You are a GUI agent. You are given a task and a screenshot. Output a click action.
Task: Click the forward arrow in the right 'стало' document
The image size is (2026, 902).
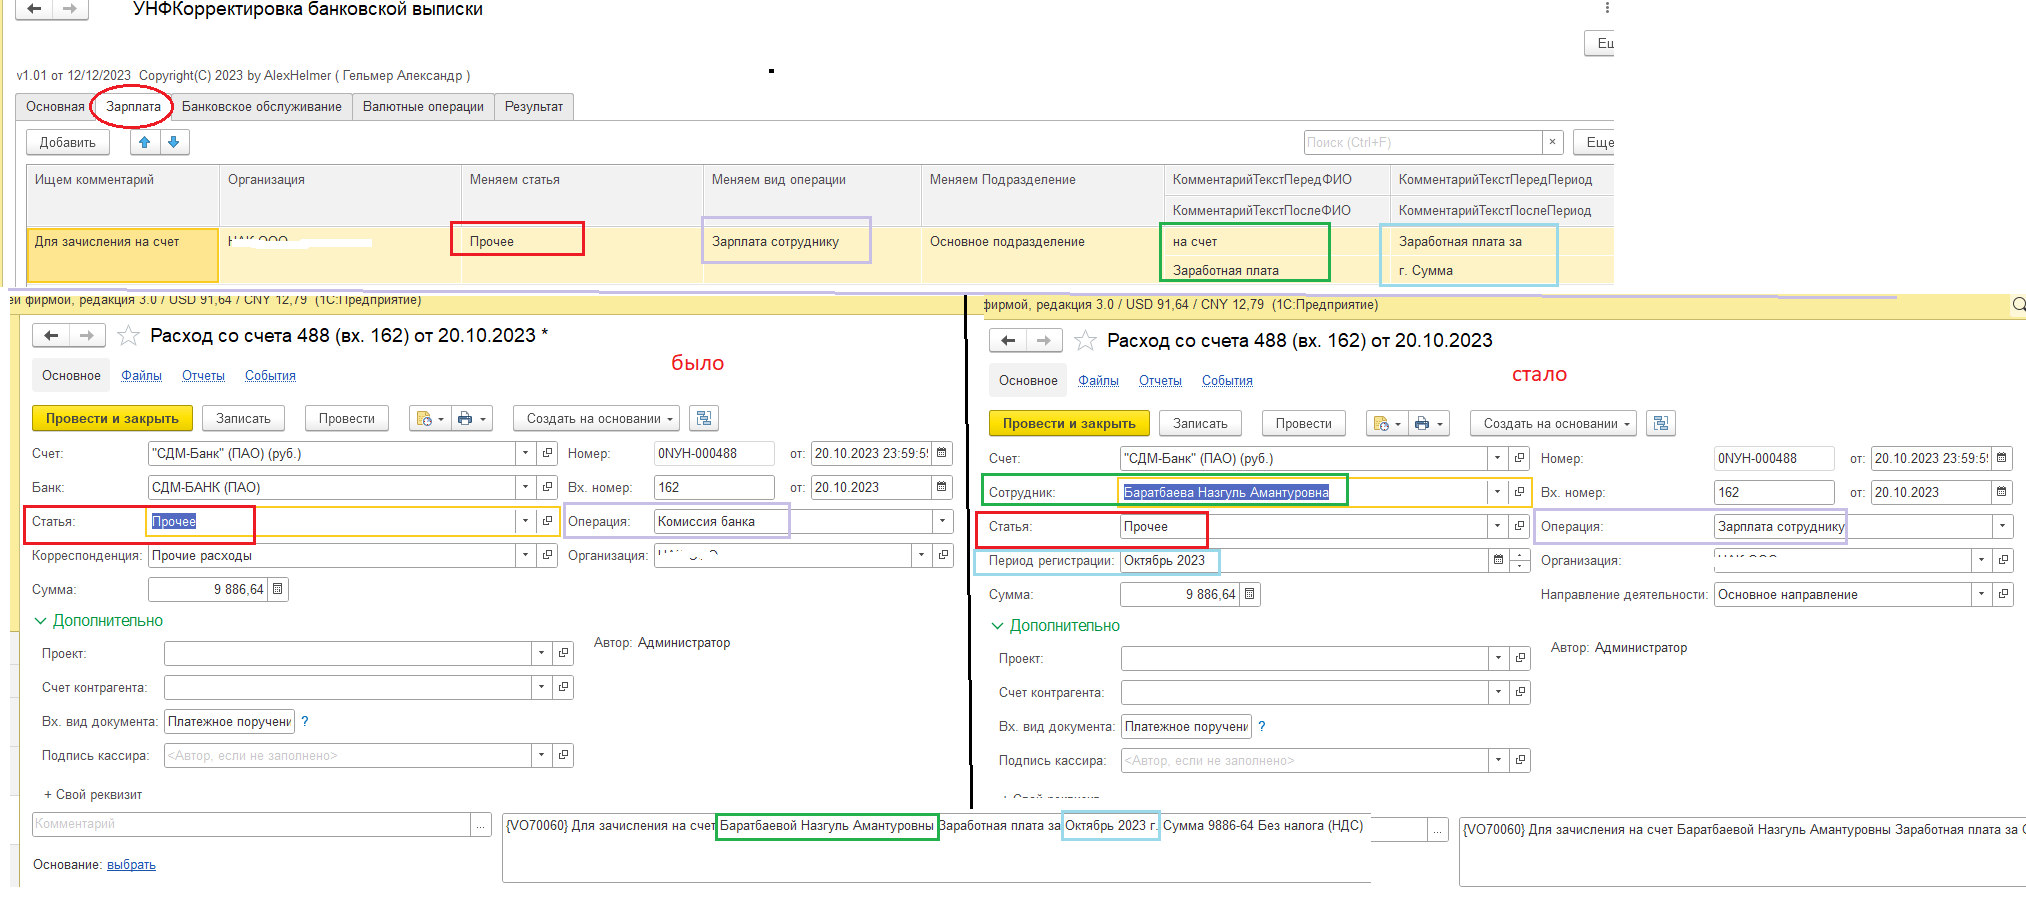pyautogui.click(x=1044, y=340)
